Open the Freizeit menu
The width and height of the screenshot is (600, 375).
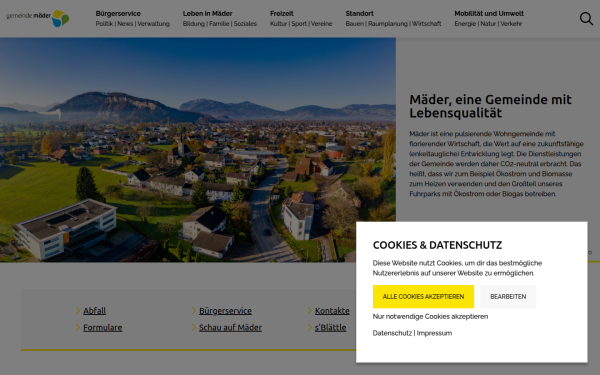[x=282, y=13]
